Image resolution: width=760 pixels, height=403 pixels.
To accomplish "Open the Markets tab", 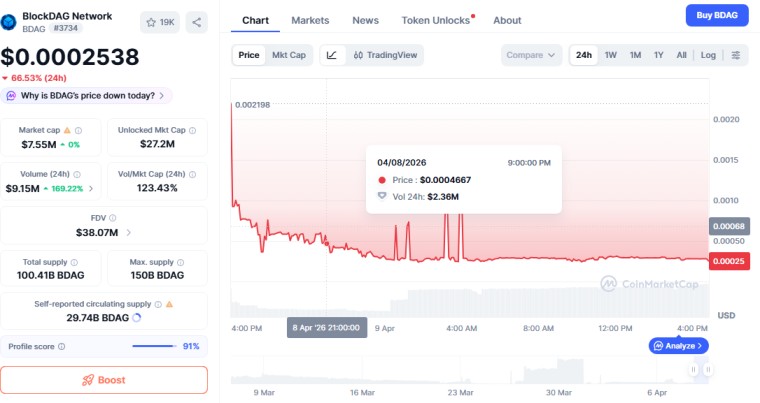I will tap(310, 20).
